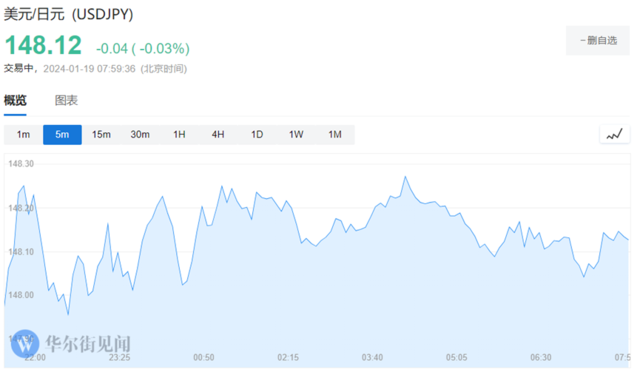Click the 148.30 price axis label
Viewport: 640px width, 372px height.
21,164
